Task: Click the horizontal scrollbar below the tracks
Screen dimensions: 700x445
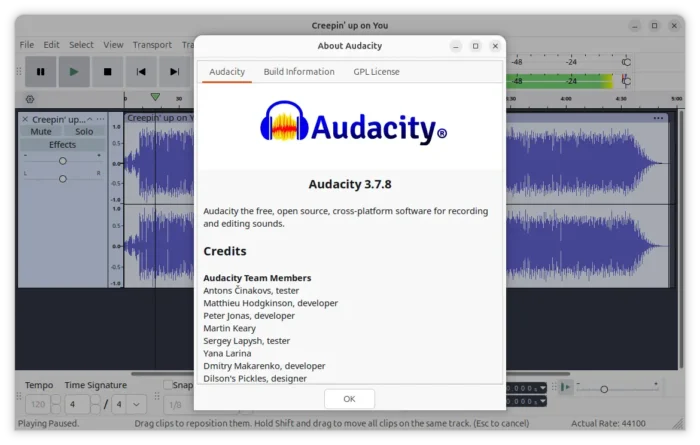Action: pyautogui.click(x=350, y=374)
